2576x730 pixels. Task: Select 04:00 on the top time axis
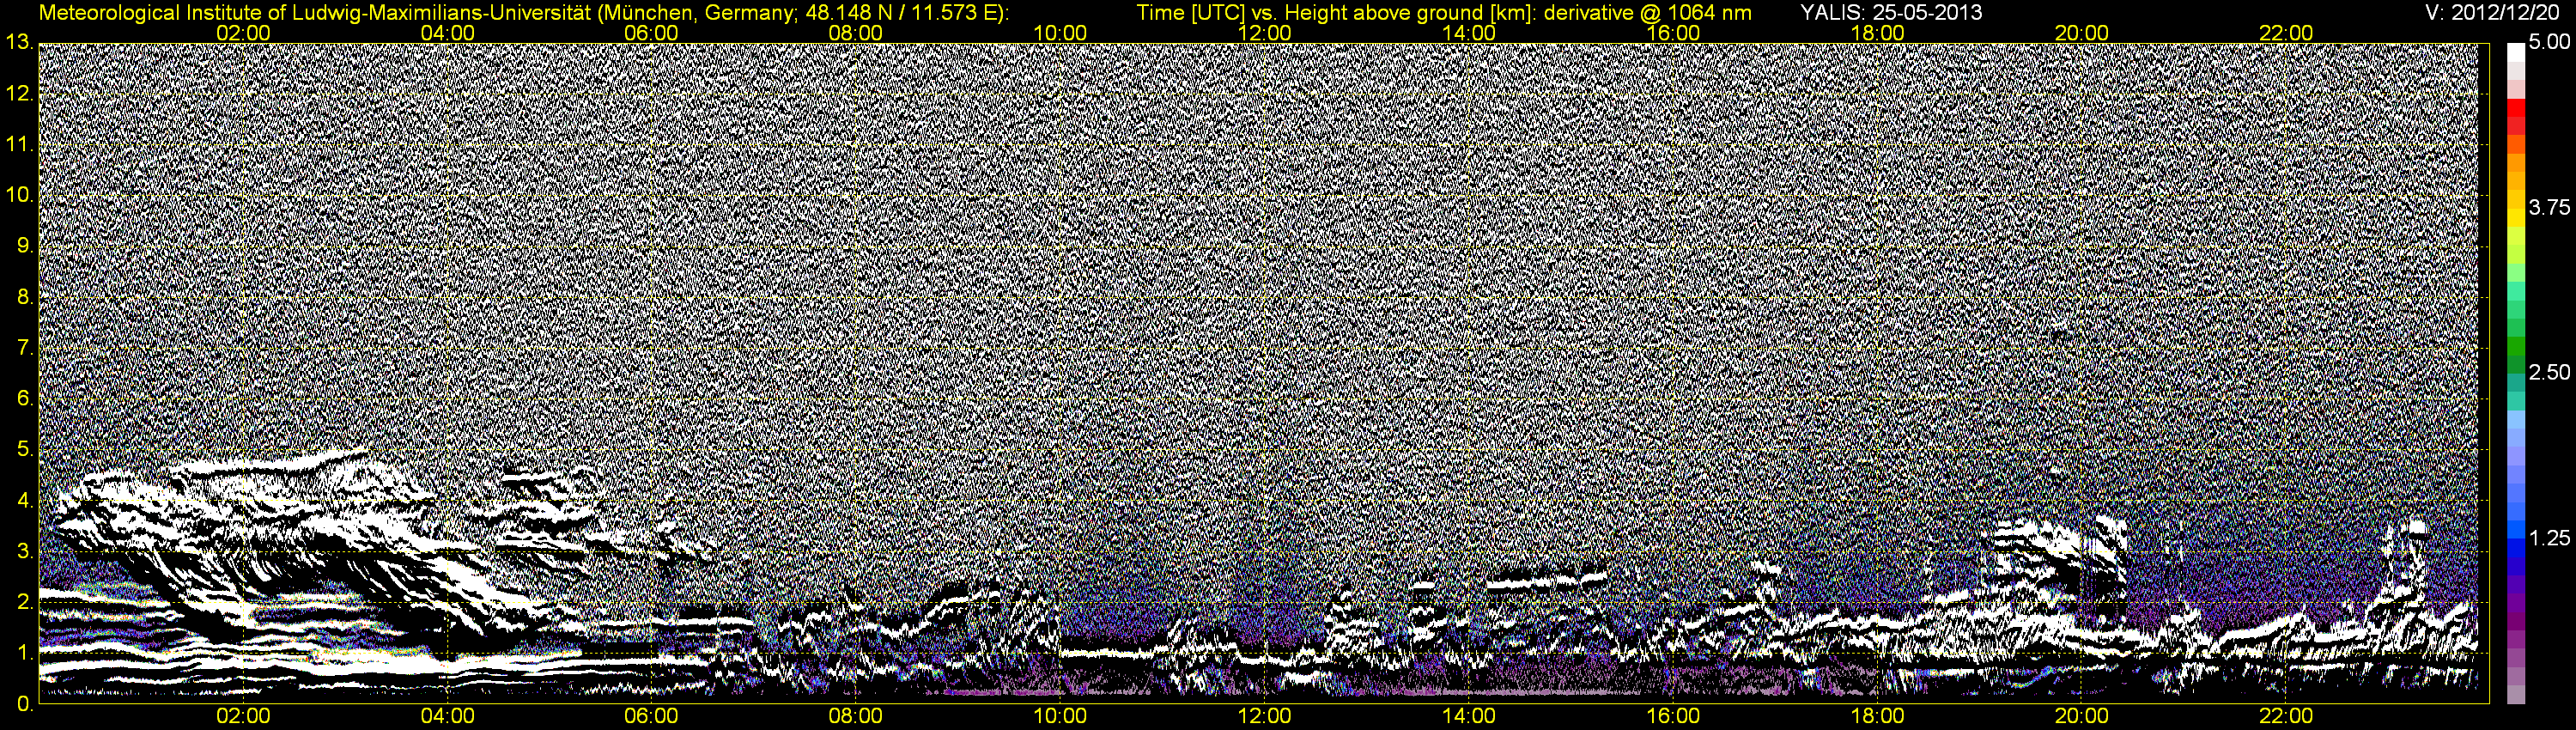pyautogui.click(x=447, y=33)
